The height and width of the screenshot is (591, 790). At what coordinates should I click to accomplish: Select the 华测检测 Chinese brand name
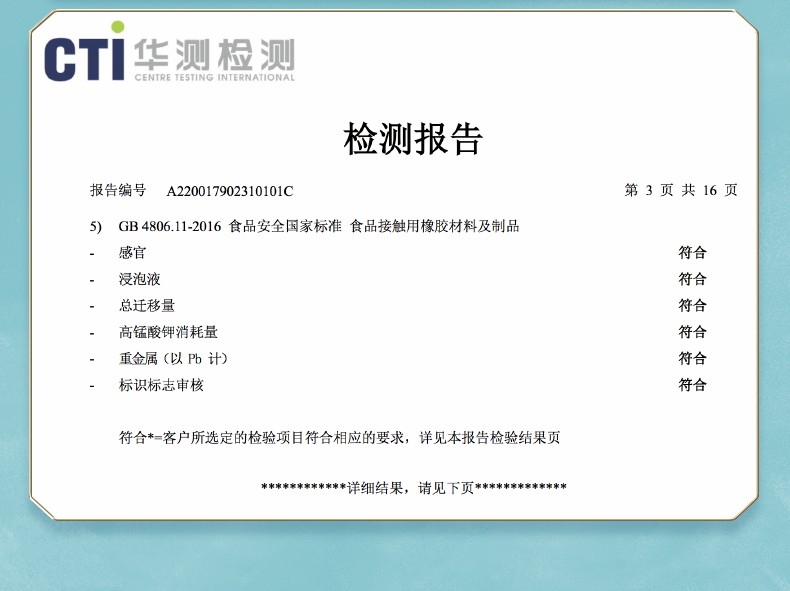(x=213, y=52)
